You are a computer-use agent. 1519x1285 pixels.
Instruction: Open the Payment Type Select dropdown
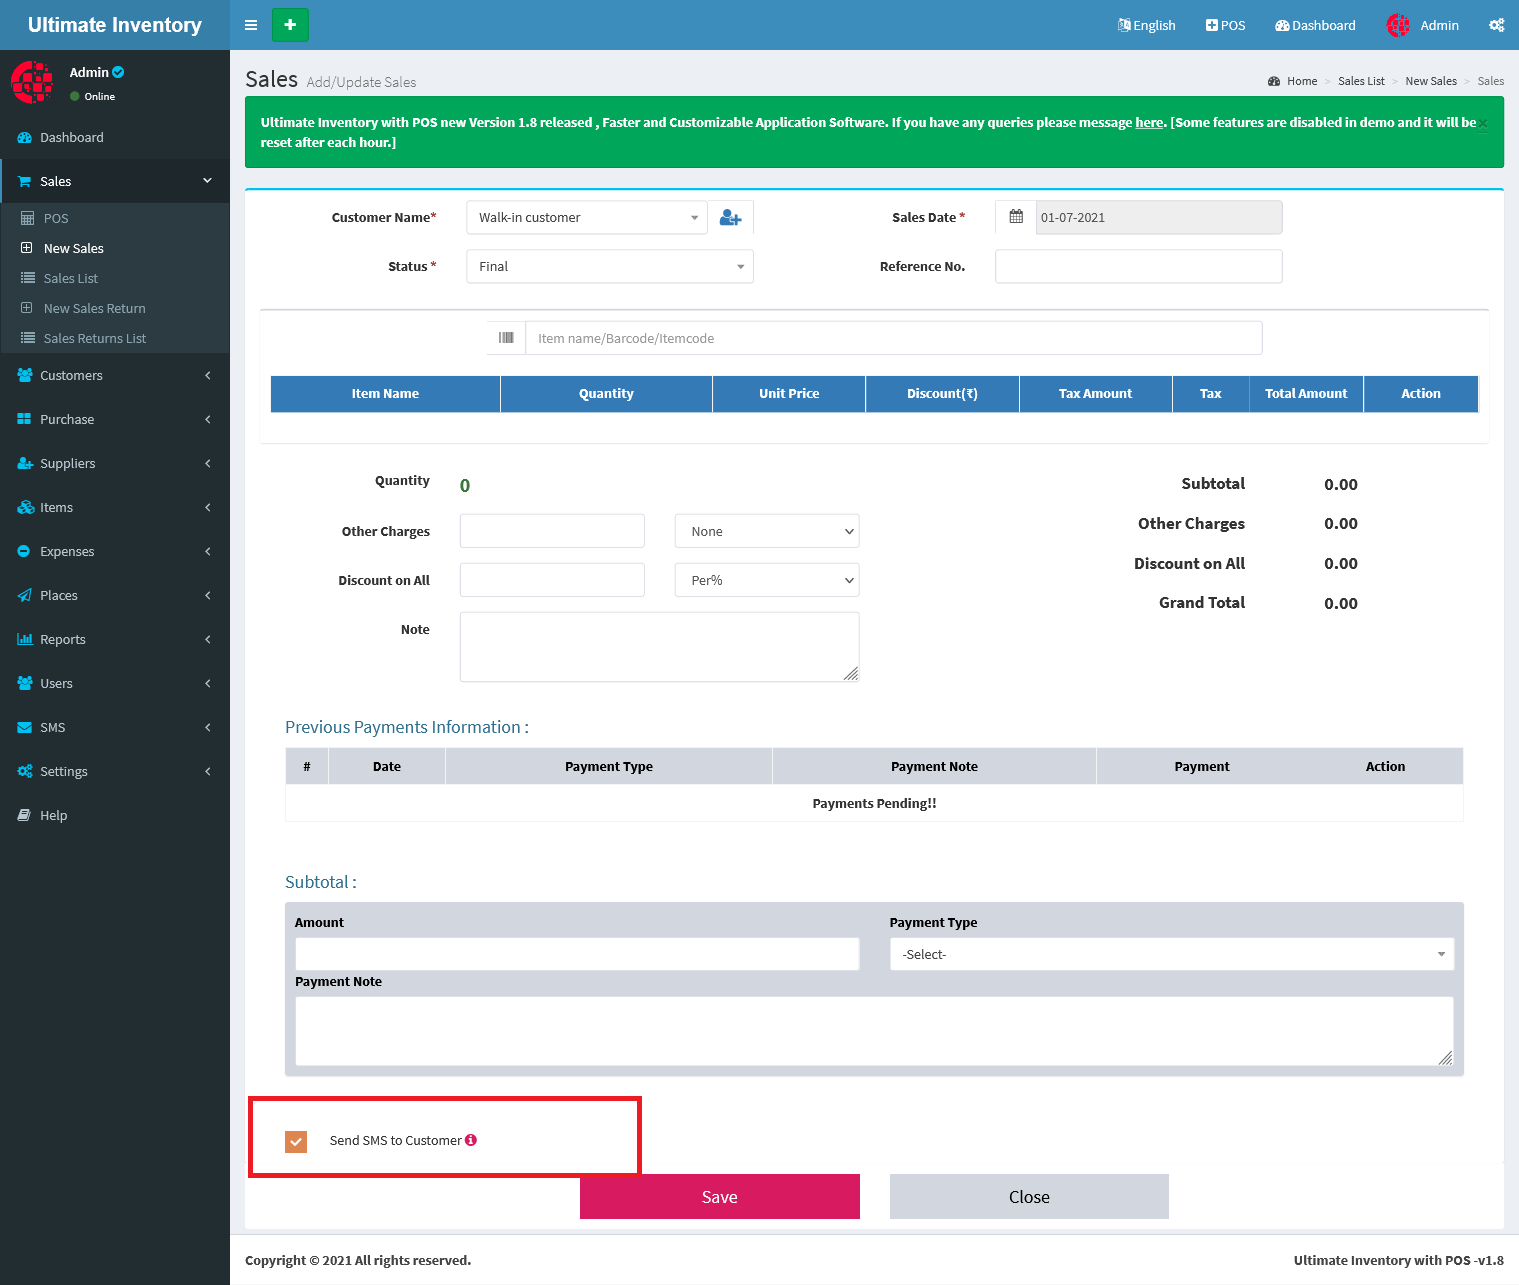click(1172, 954)
